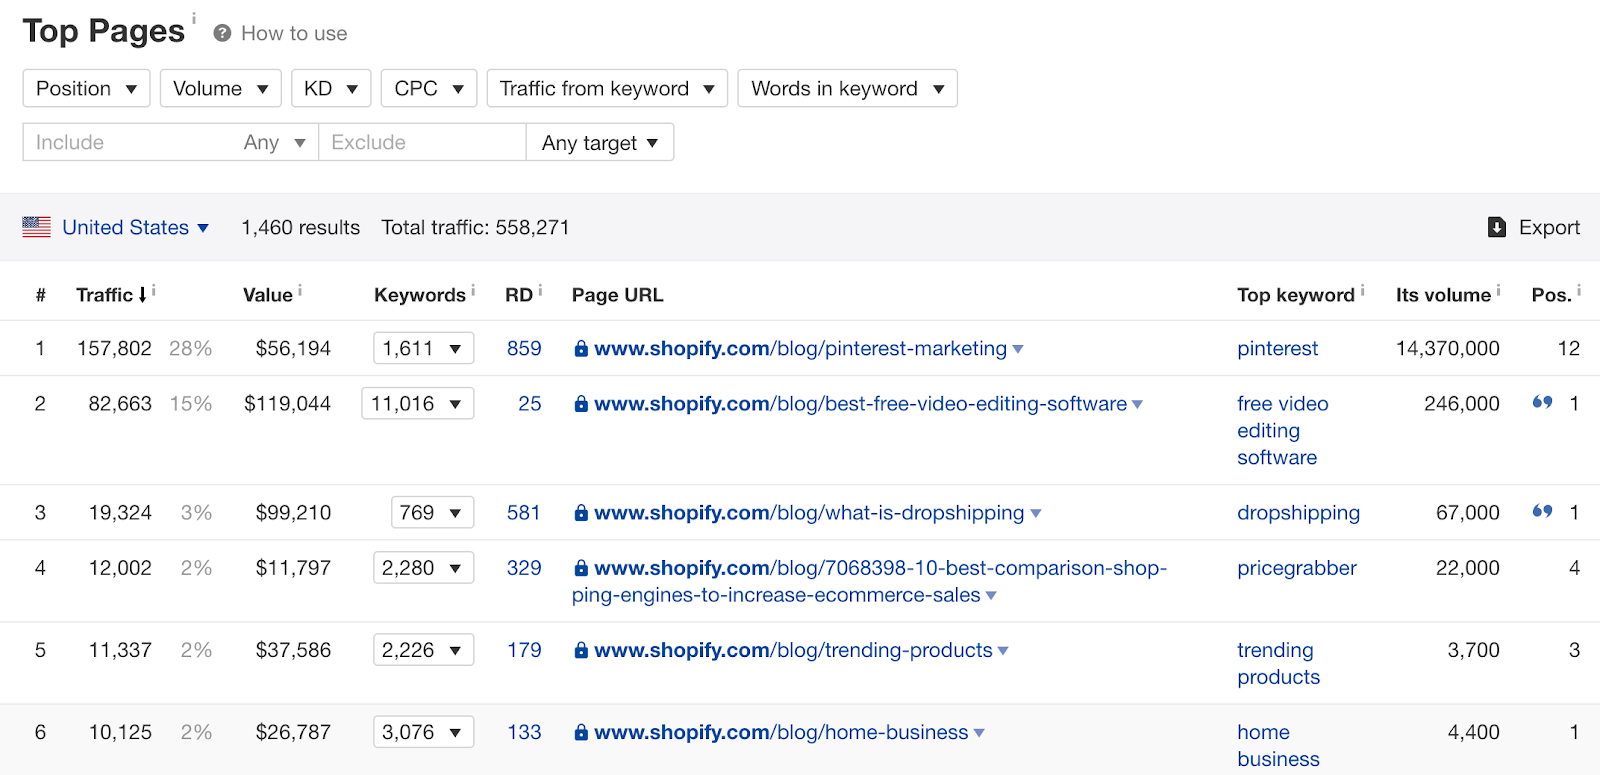Viewport: 1600px width, 775px height.
Task: Click the info icon beside Pos. column
Action: point(1579,291)
